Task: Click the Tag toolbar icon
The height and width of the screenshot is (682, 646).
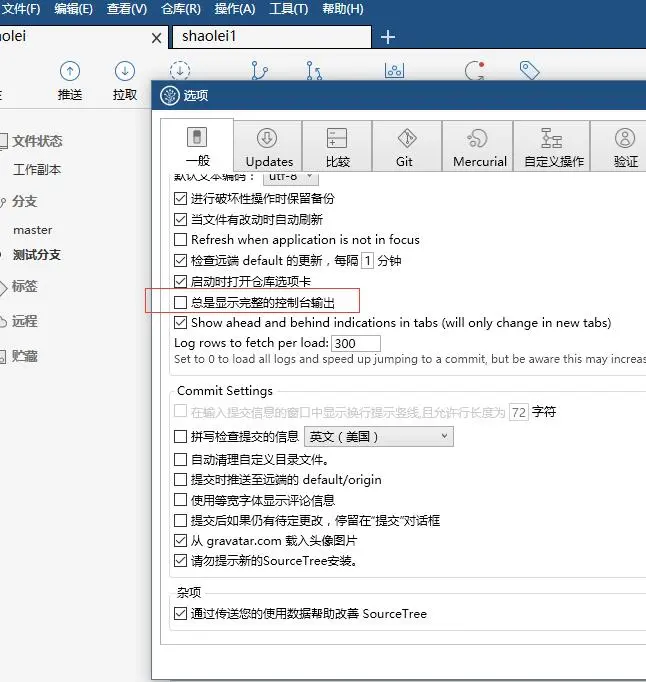Action: tap(529, 70)
